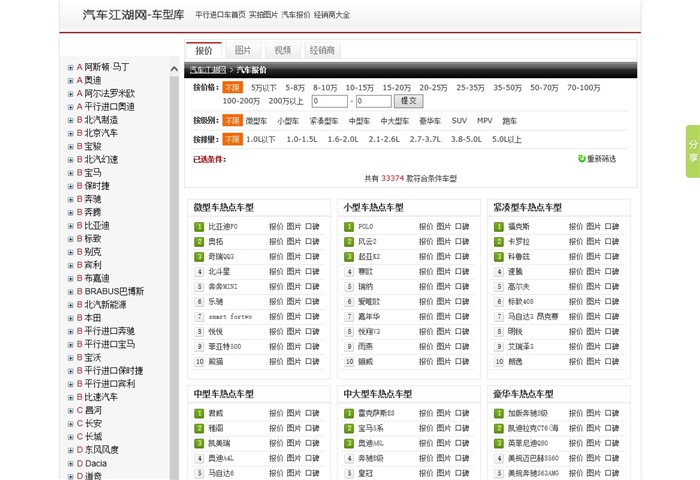Open 图片 for 北斗星

(x=293, y=271)
